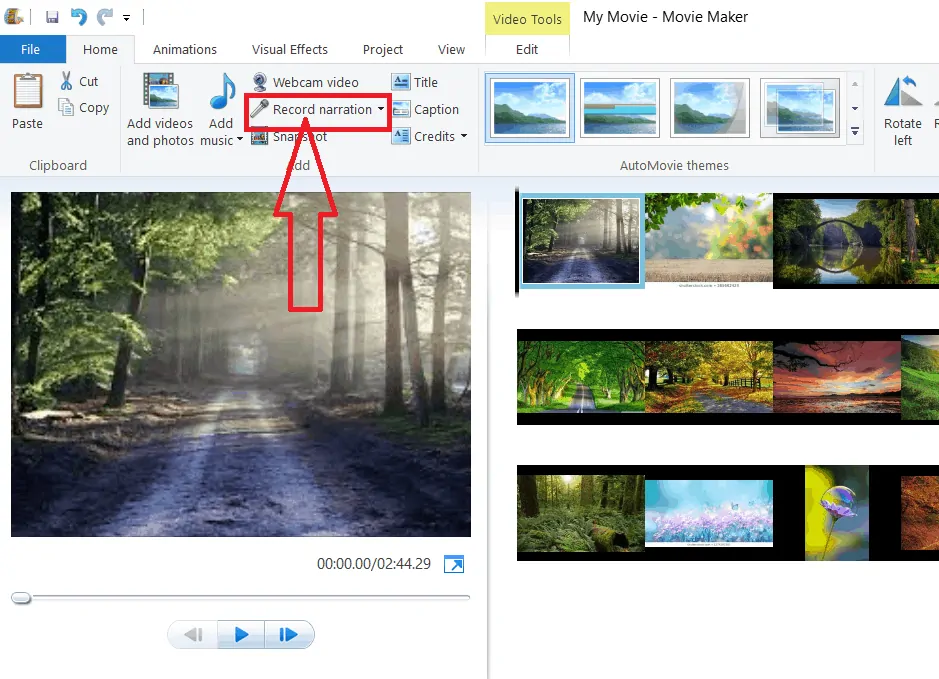Open the Project tab
This screenshot has width=939, height=679.
pos(383,50)
